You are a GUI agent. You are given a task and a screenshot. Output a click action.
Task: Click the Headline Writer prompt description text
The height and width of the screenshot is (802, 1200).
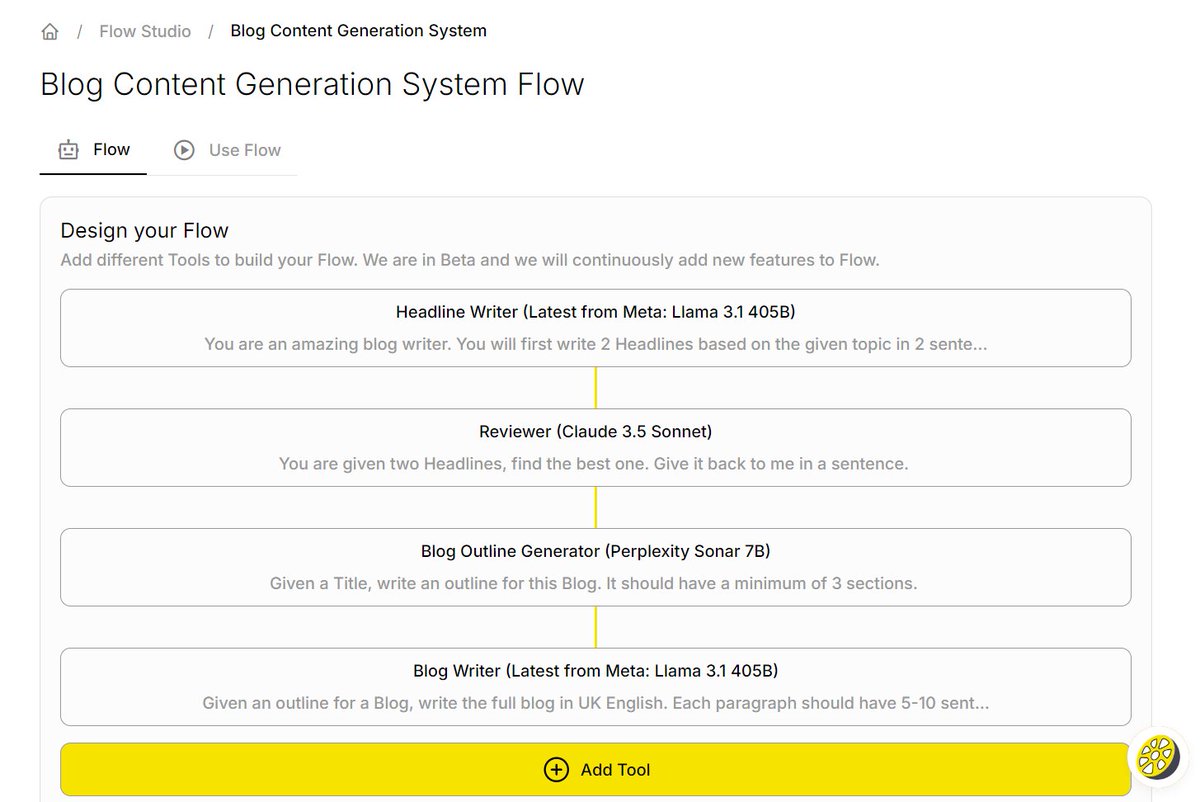point(596,343)
